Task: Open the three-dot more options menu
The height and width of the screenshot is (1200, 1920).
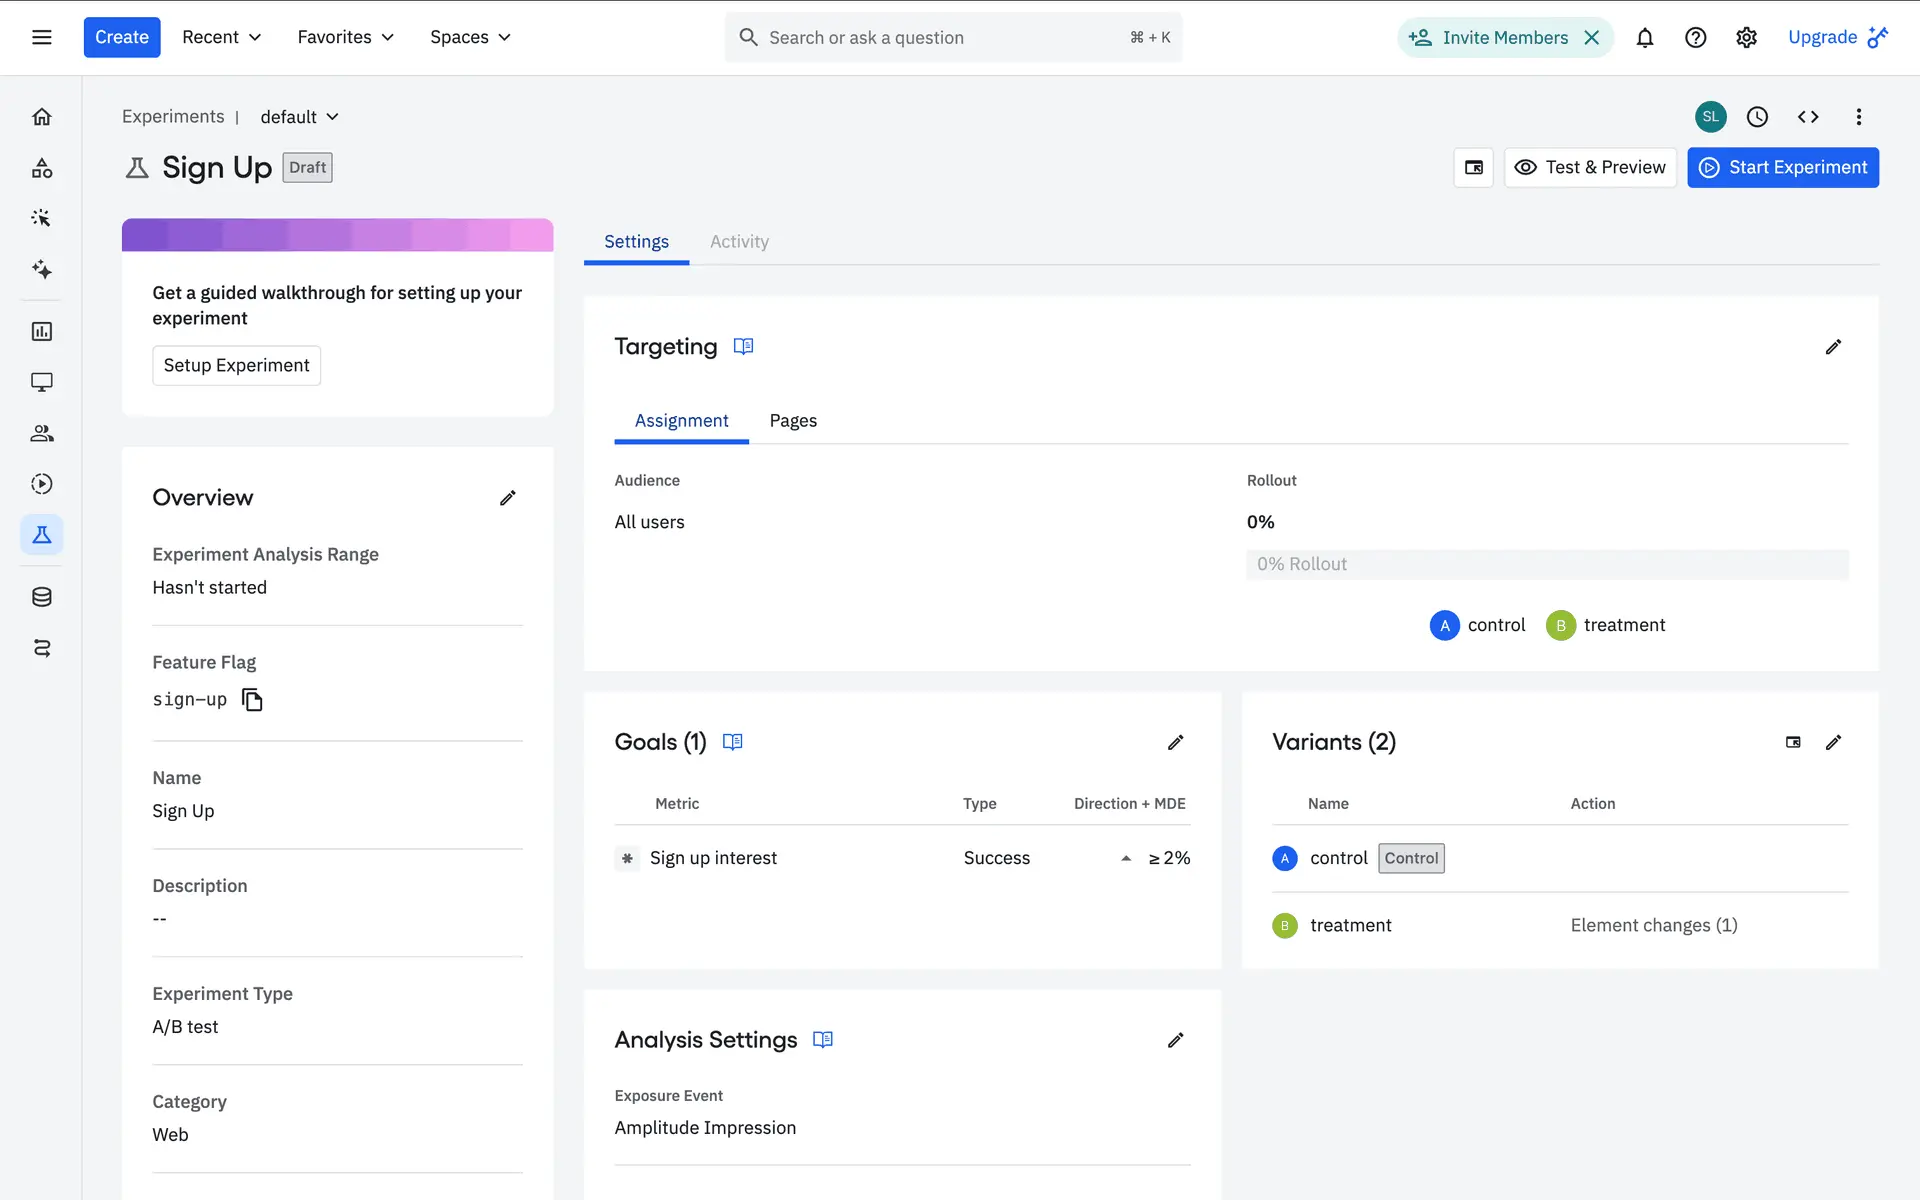Action: [1858, 117]
